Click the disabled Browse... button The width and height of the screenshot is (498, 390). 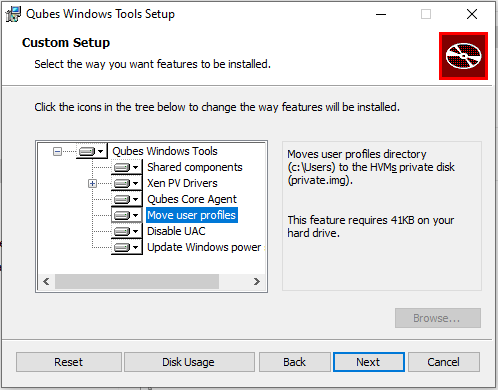(438, 318)
